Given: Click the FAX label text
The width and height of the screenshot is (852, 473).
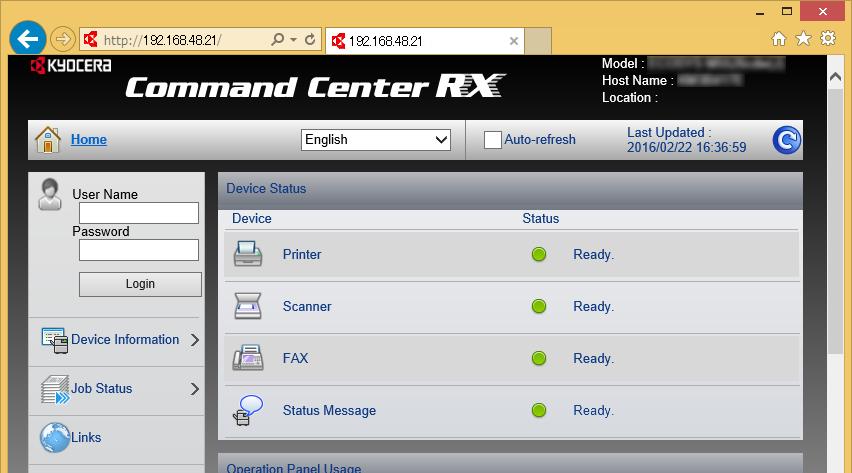Looking at the screenshot, I should (295, 358).
